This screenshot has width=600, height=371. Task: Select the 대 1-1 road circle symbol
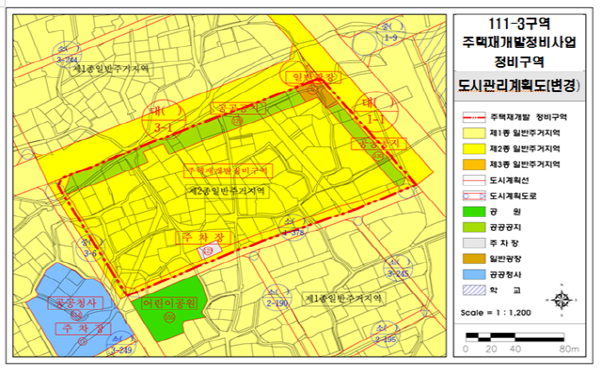coord(377,112)
